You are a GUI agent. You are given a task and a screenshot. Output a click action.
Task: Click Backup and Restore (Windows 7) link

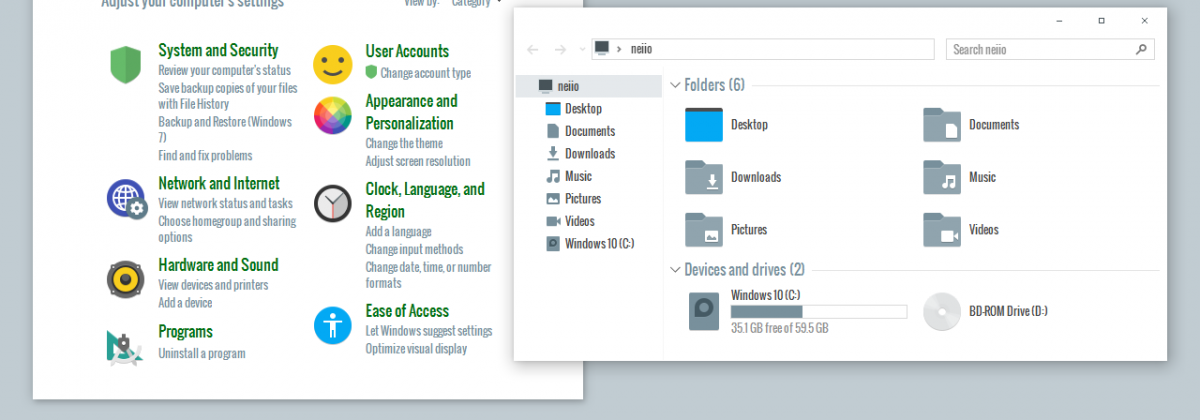point(226,130)
